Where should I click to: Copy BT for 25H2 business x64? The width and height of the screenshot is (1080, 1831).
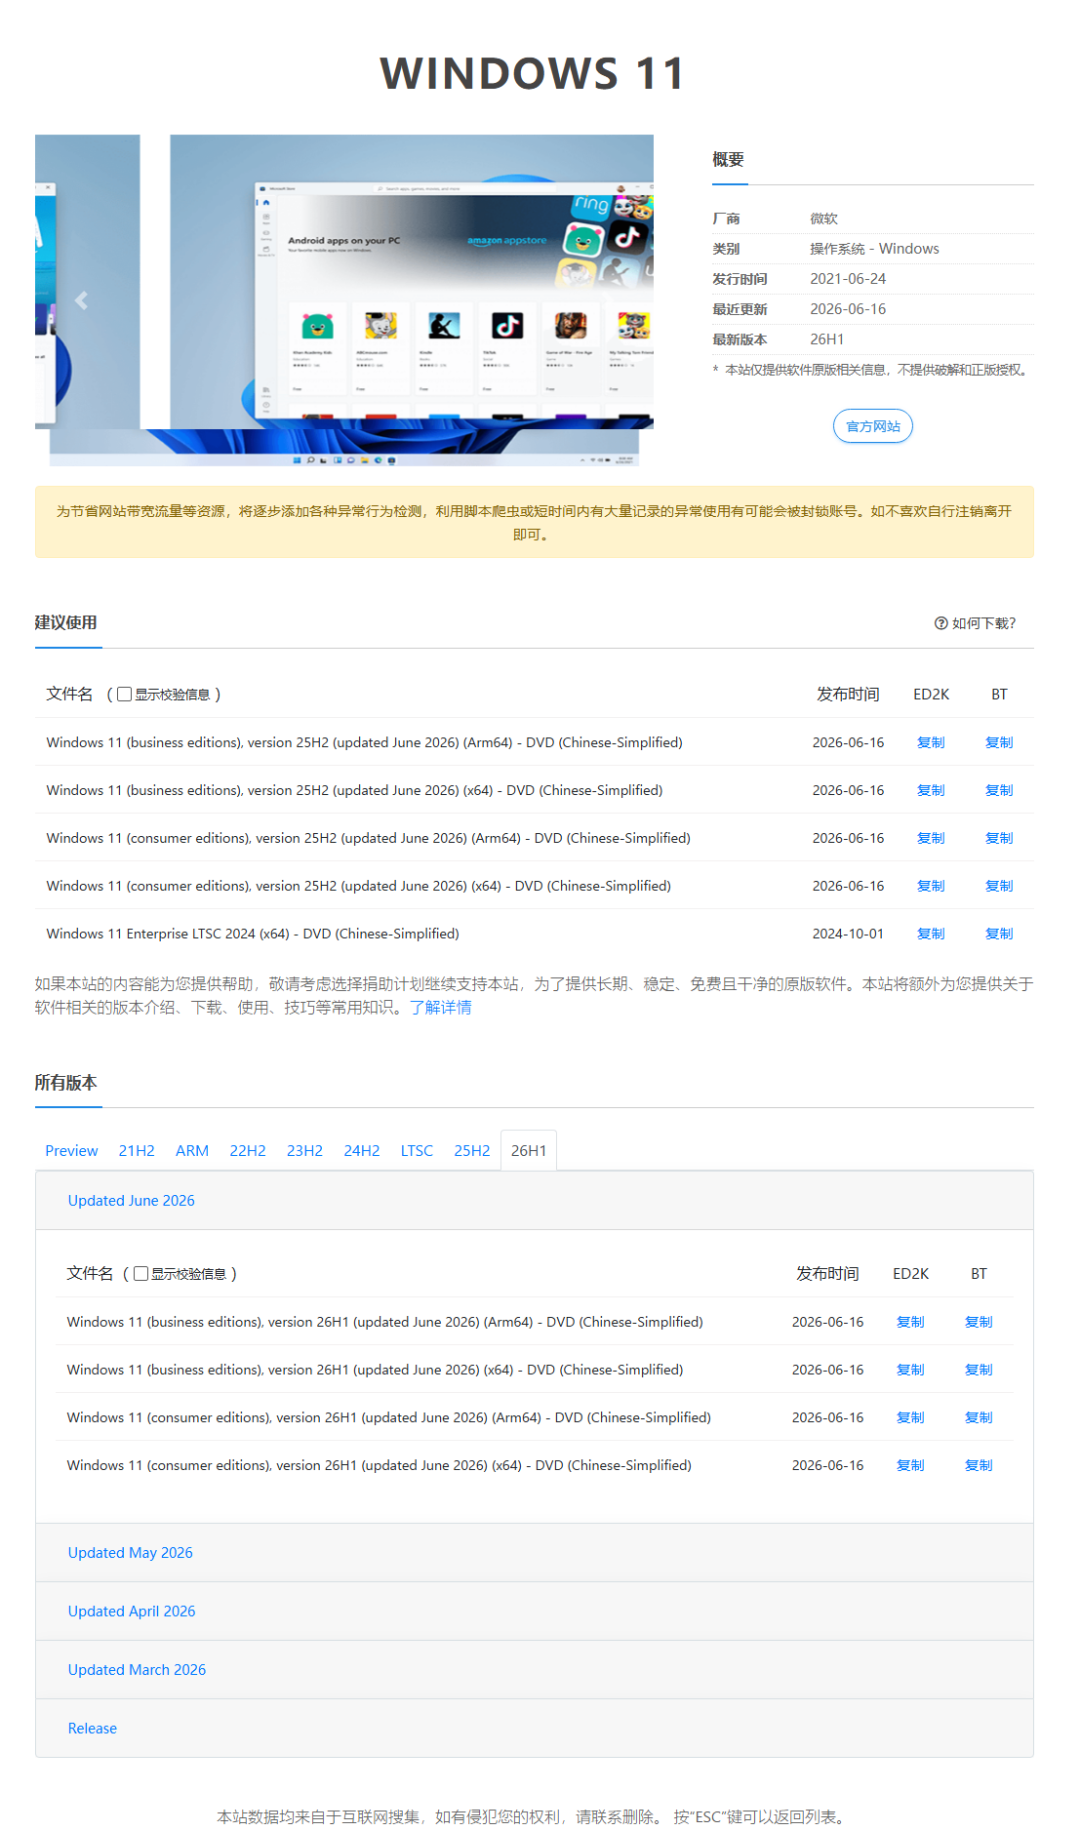pyautogui.click(x=999, y=790)
